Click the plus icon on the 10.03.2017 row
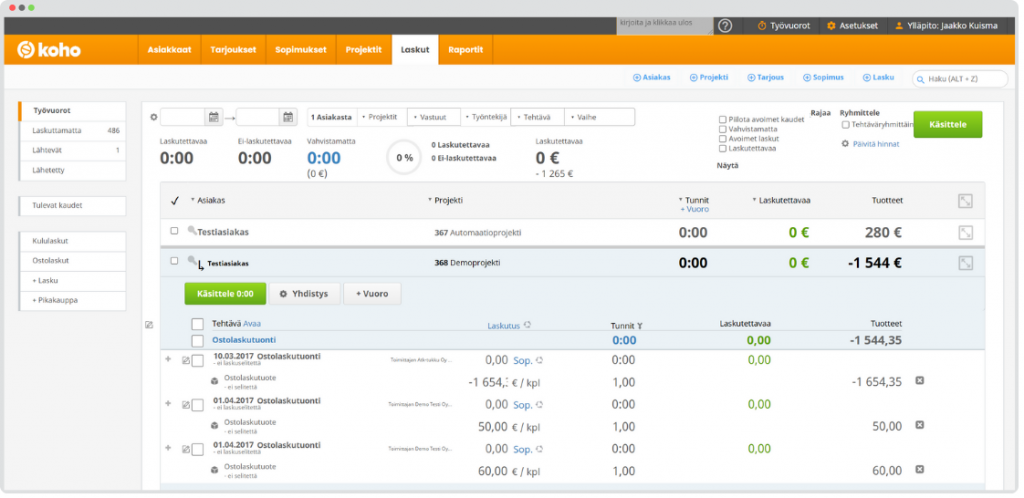The width and height of the screenshot is (1024, 498). [x=168, y=359]
